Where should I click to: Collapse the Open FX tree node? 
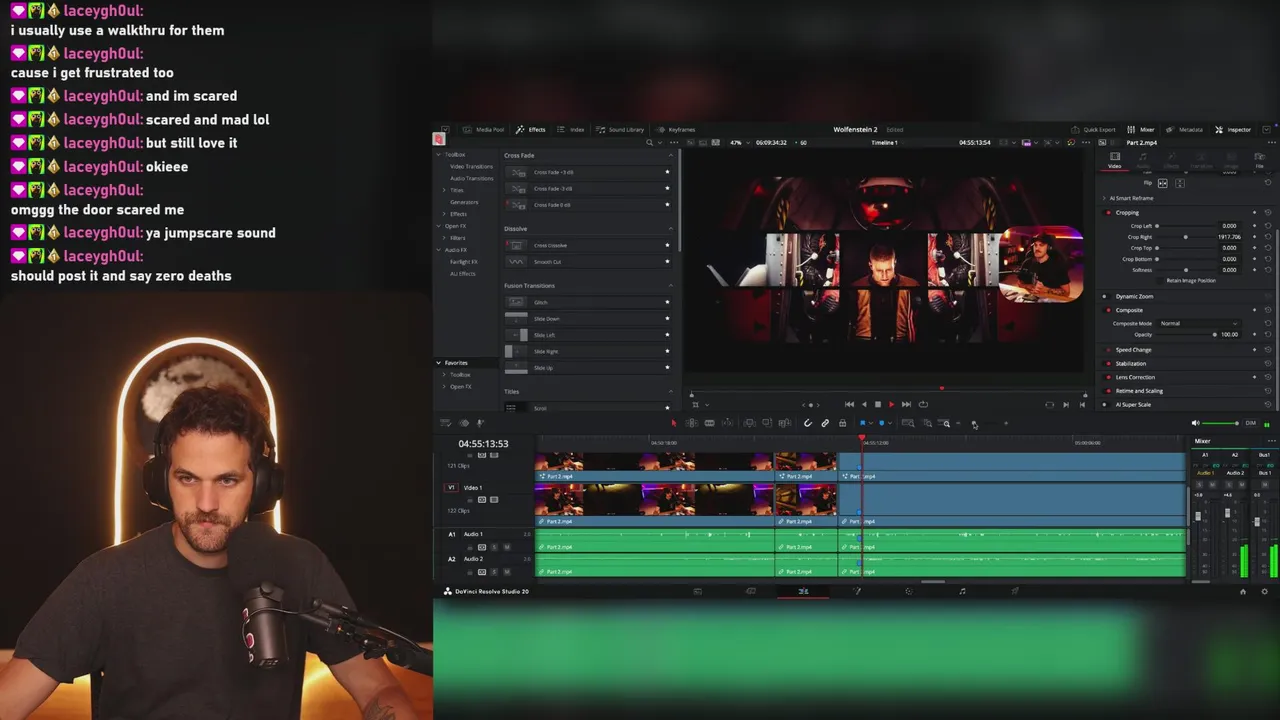438,226
